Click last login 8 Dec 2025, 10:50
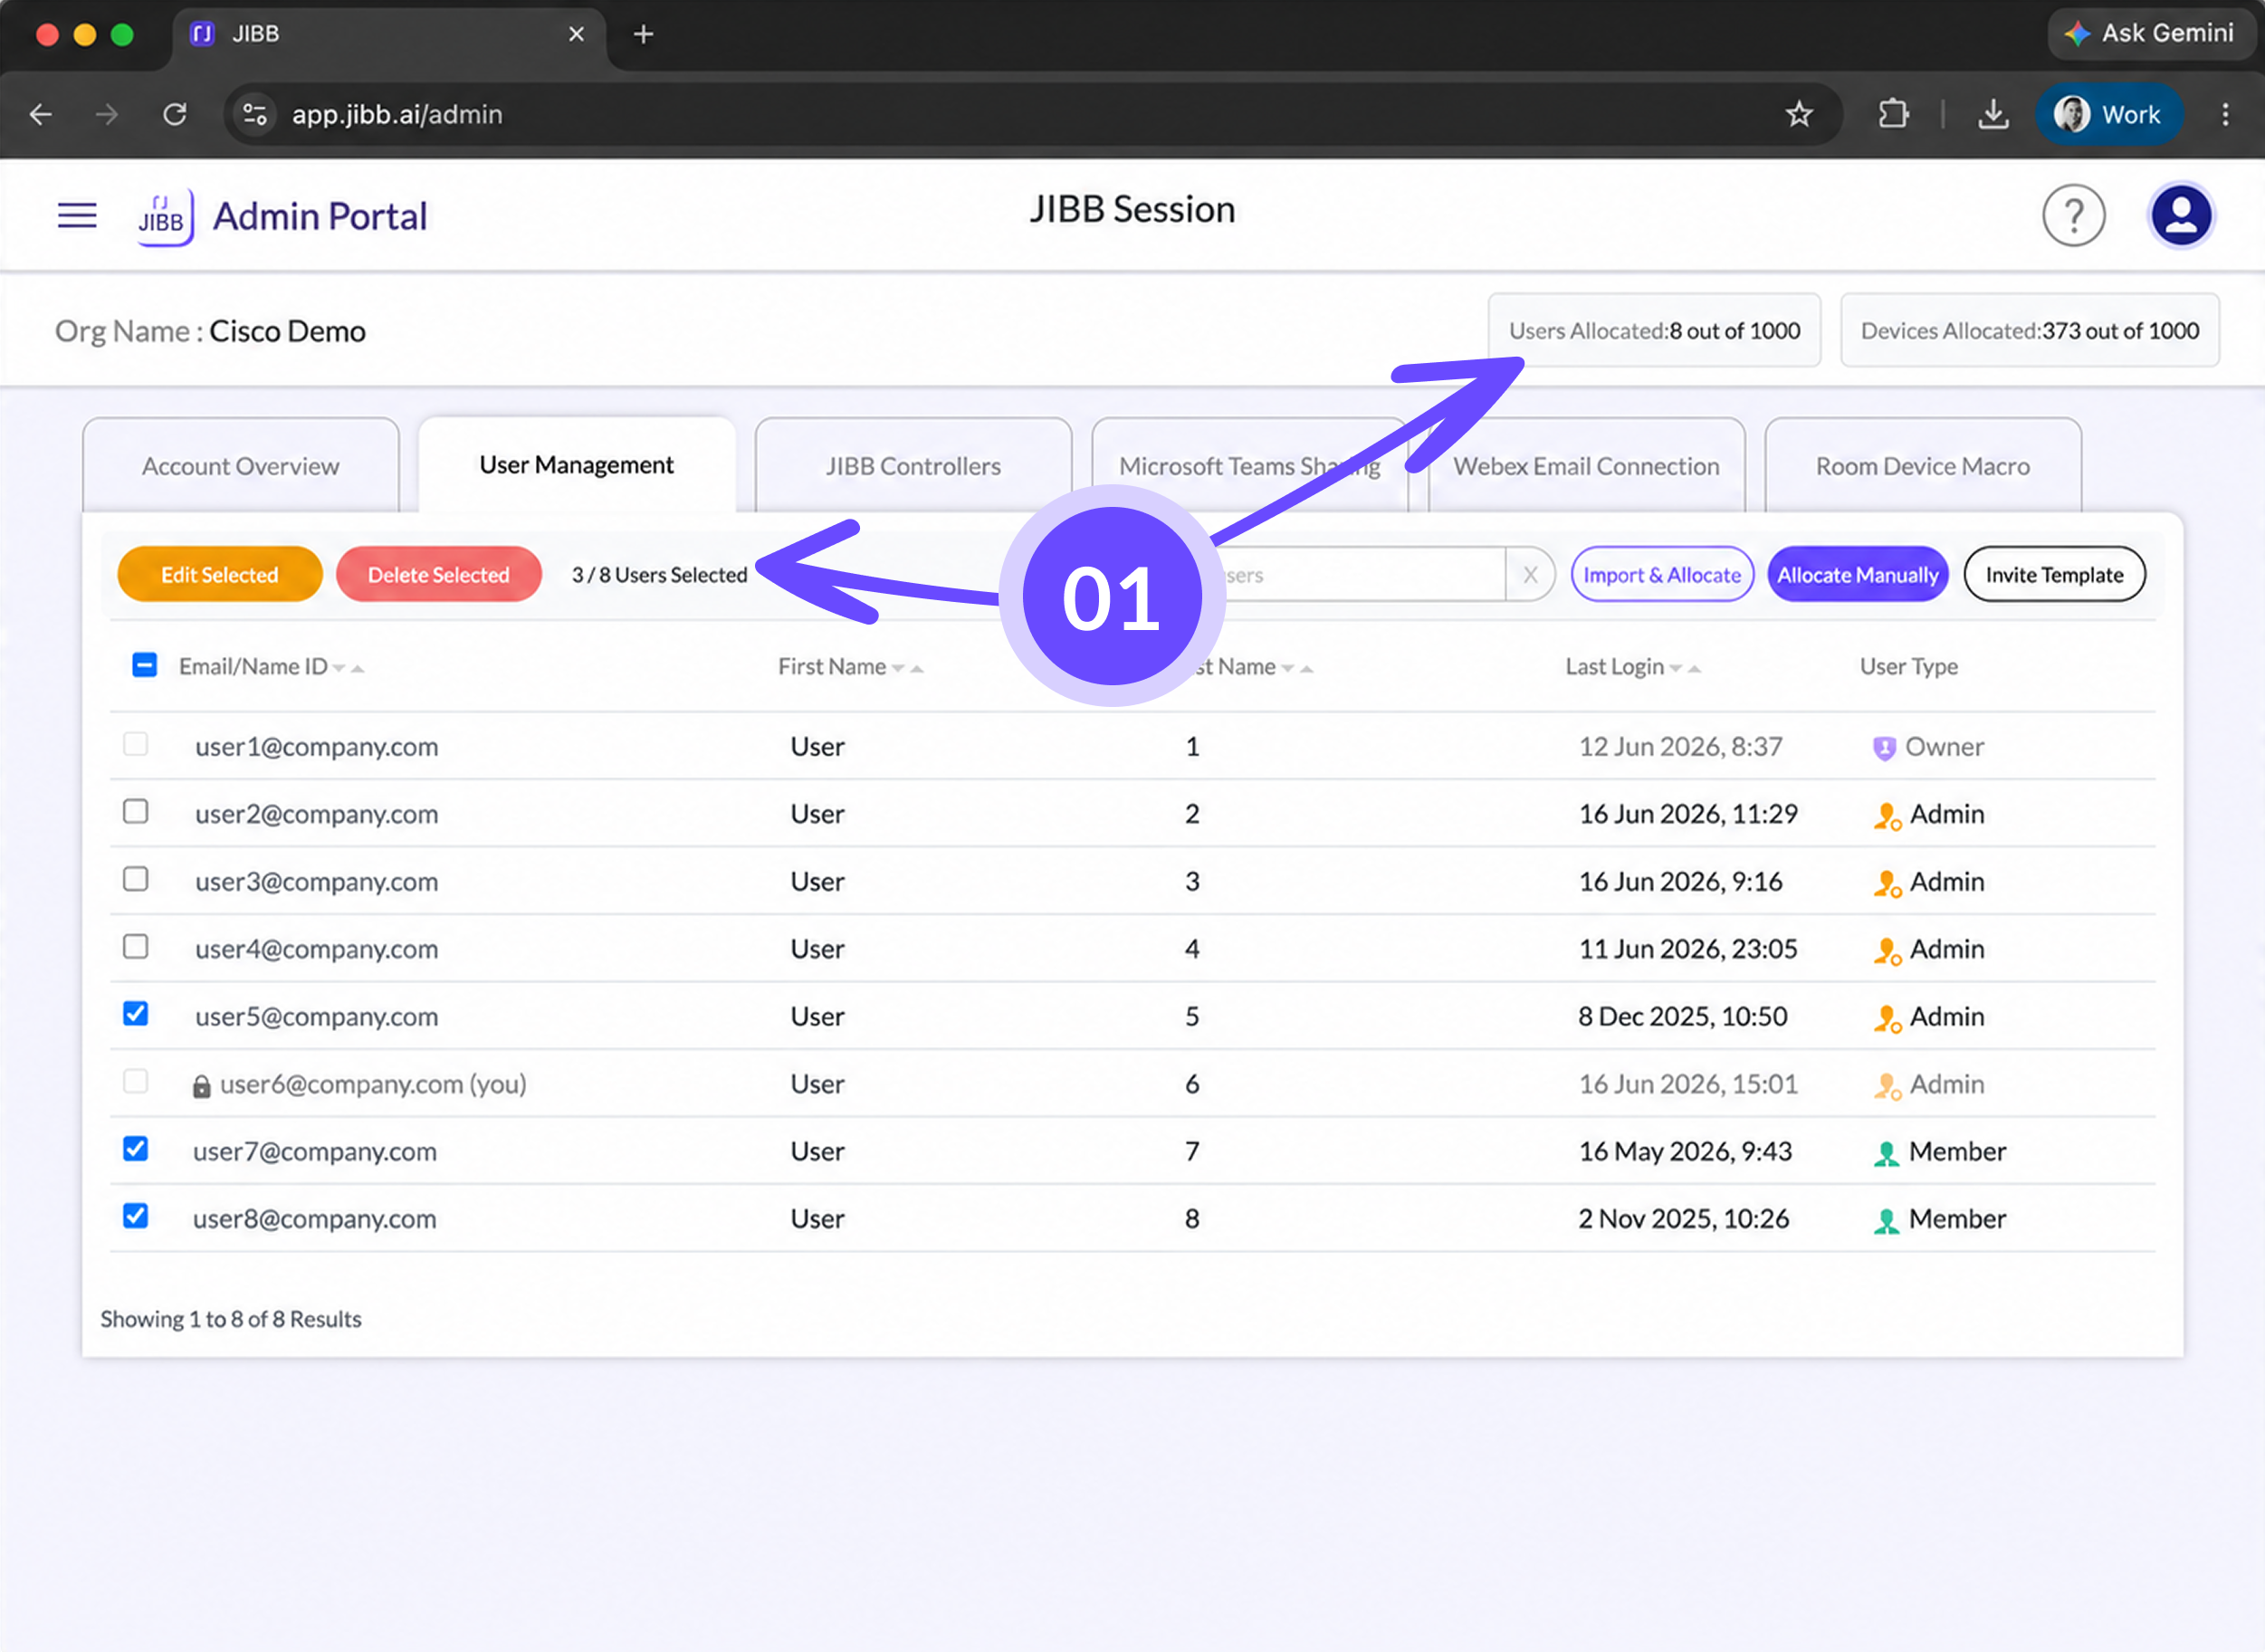This screenshot has height=1652, width=2265. coord(1682,1017)
